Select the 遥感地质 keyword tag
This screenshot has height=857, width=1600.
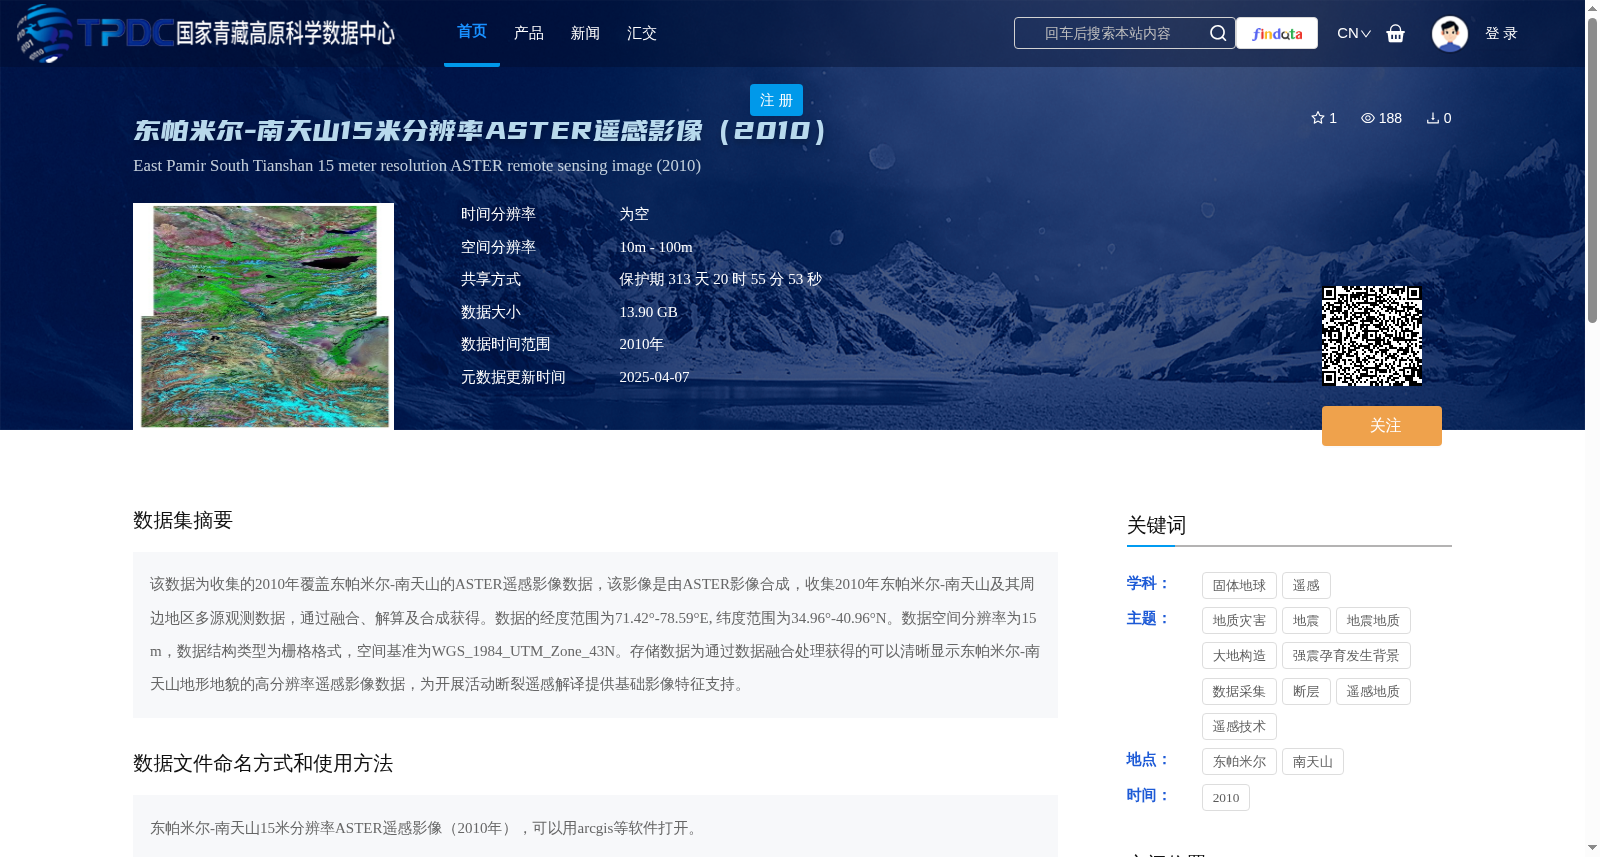coord(1373,692)
